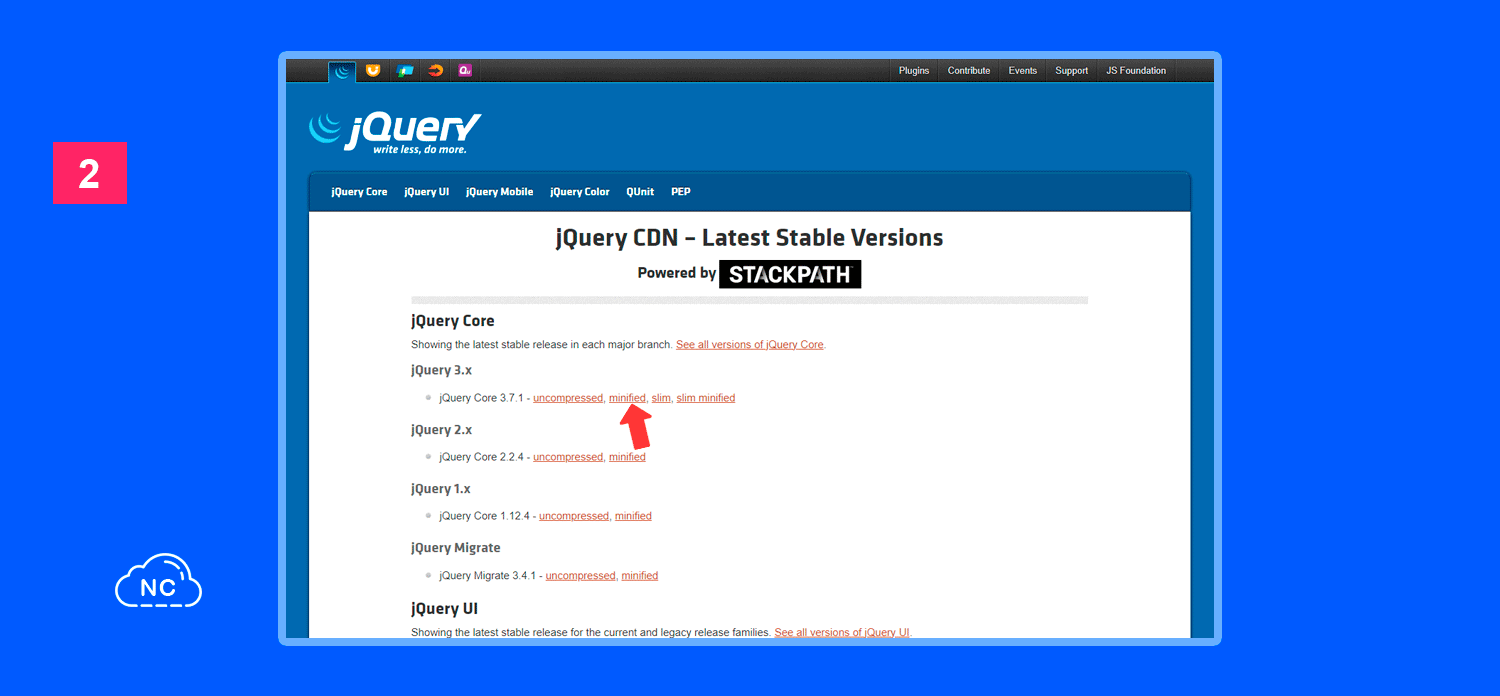The height and width of the screenshot is (696, 1500).
Task: Open the JS Foundation link
Action: (x=1136, y=71)
